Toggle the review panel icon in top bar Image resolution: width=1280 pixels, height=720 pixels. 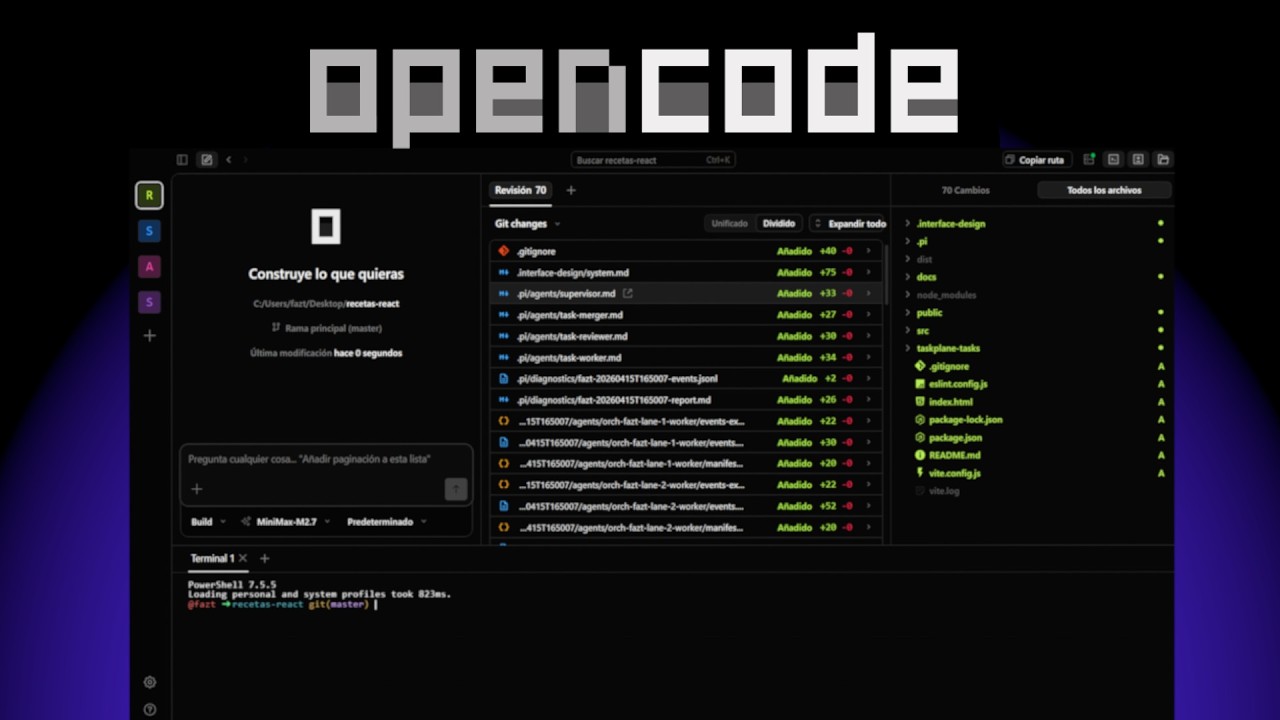(1138, 159)
